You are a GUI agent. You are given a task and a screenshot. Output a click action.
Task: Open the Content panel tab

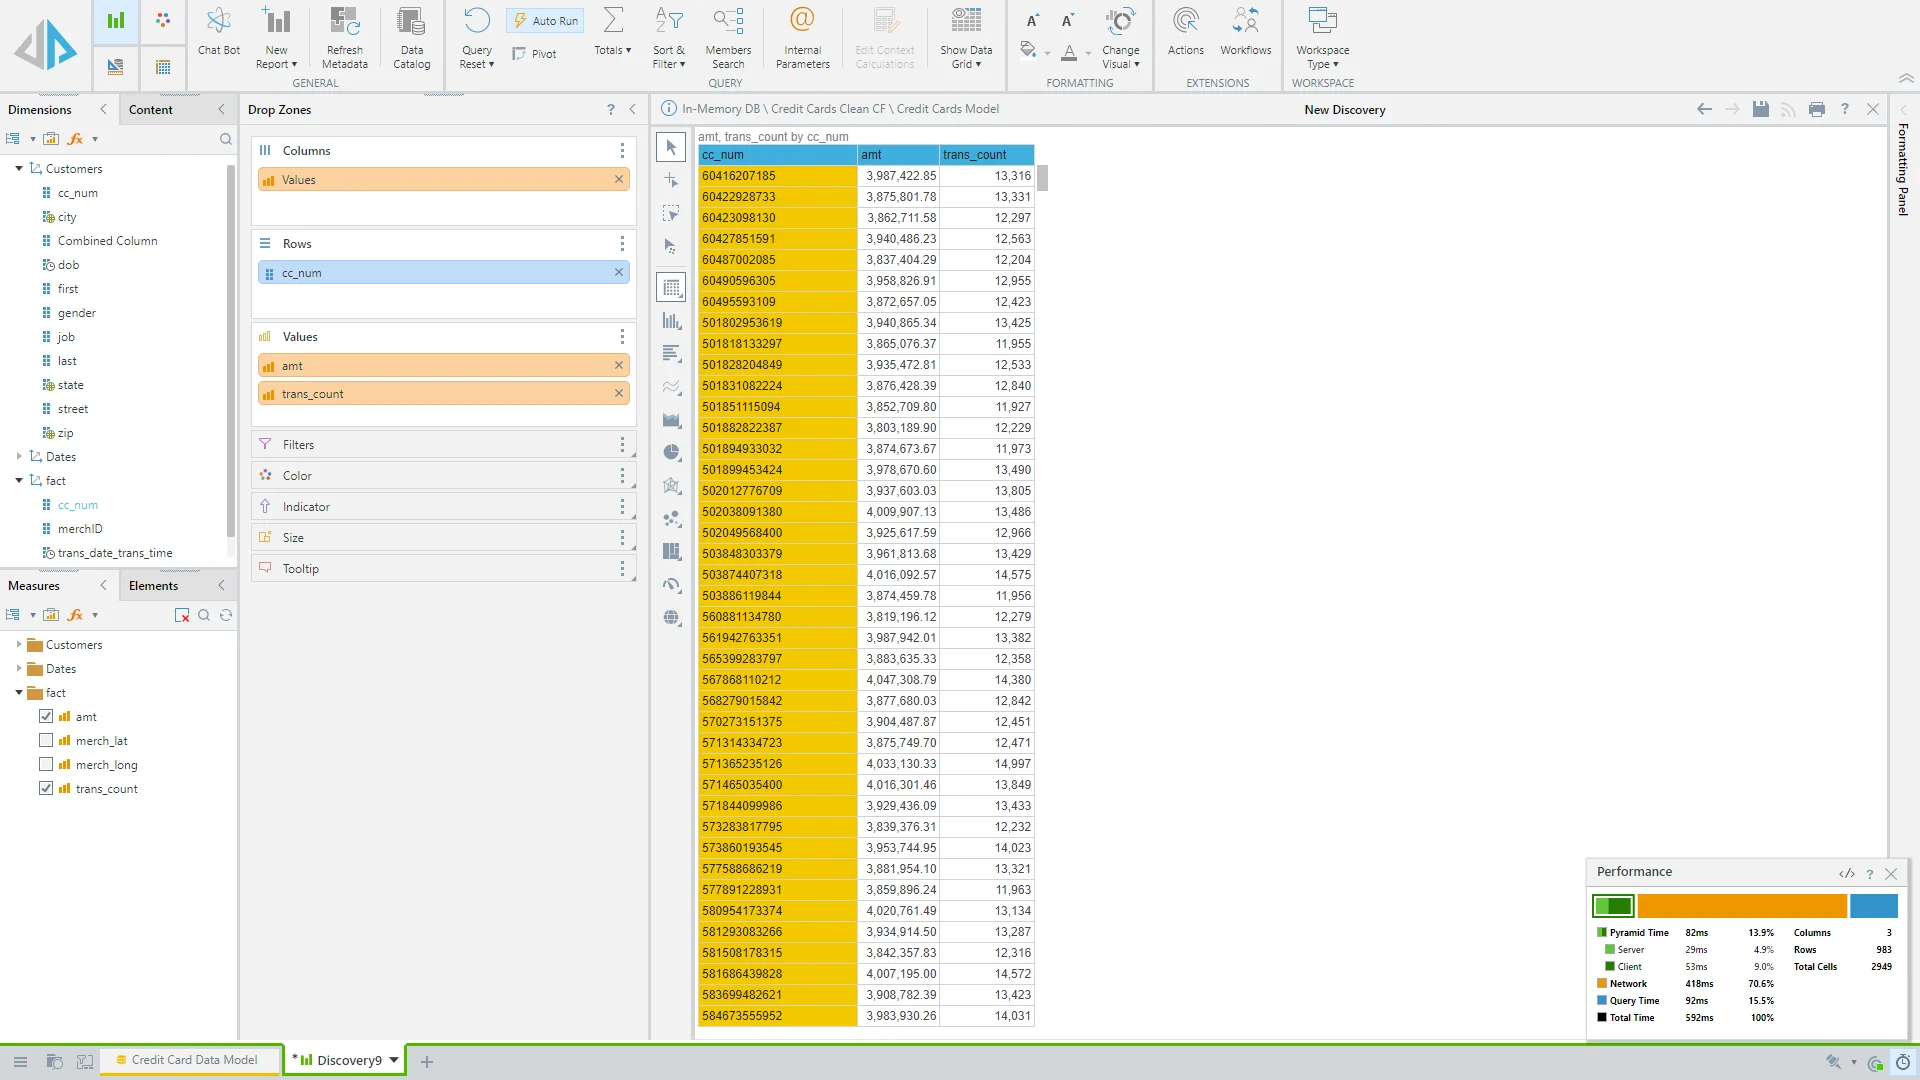click(151, 109)
